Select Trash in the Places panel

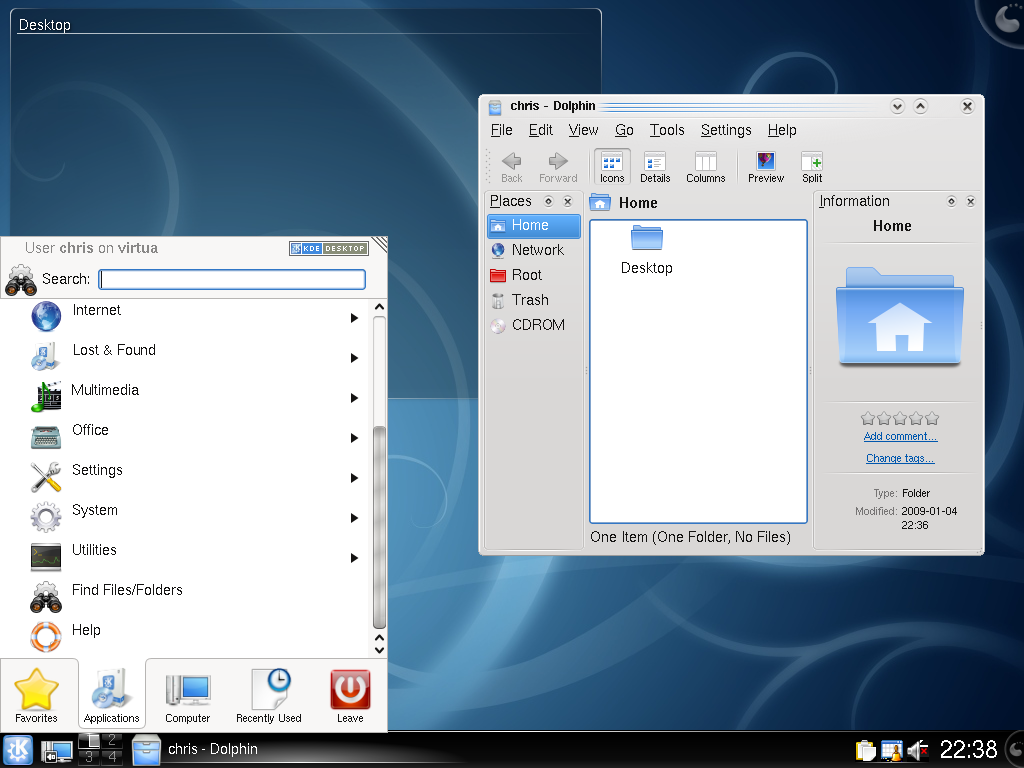coord(534,300)
